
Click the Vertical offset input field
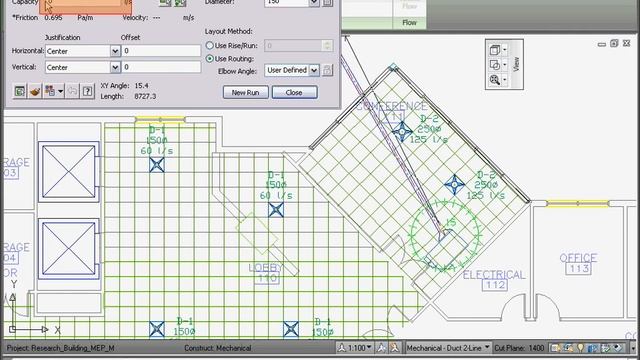161,67
